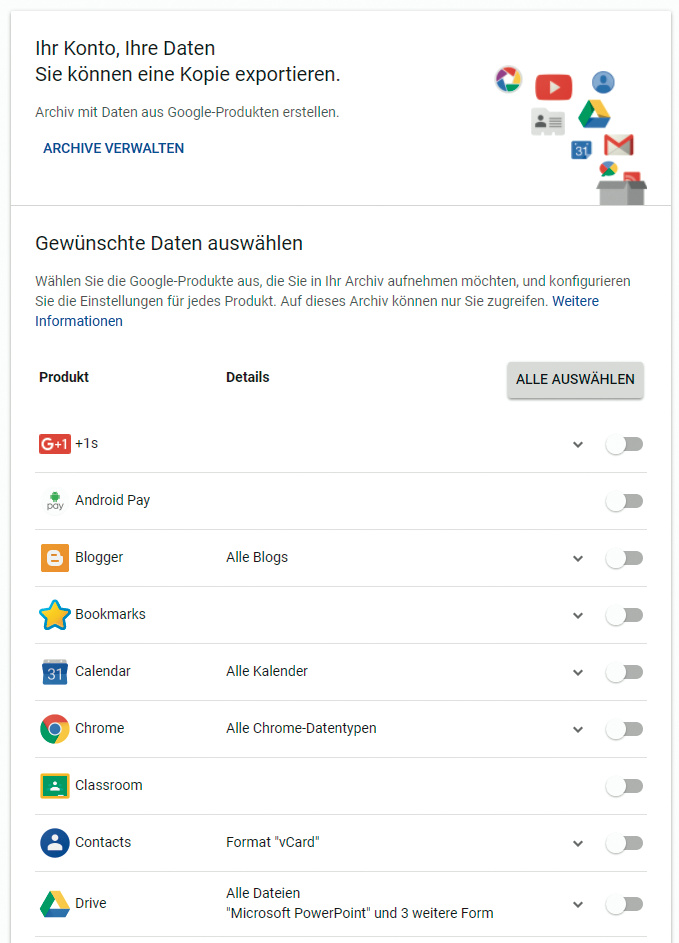Switch on the +1s toggle
This screenshot has height=943, width=679.
pos(624,444)
